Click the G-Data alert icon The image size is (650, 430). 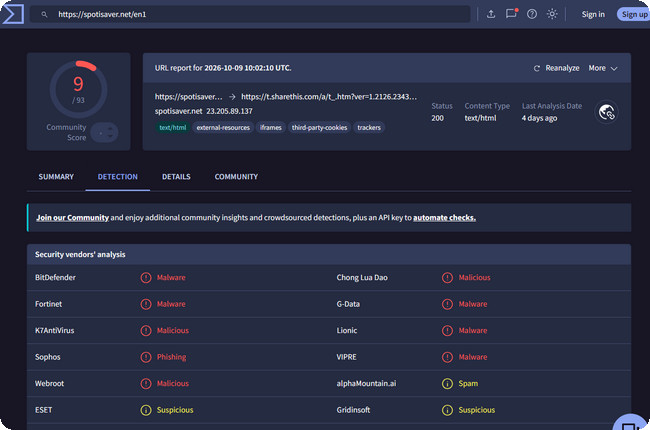pyautogui.click(x=447, y=304)
